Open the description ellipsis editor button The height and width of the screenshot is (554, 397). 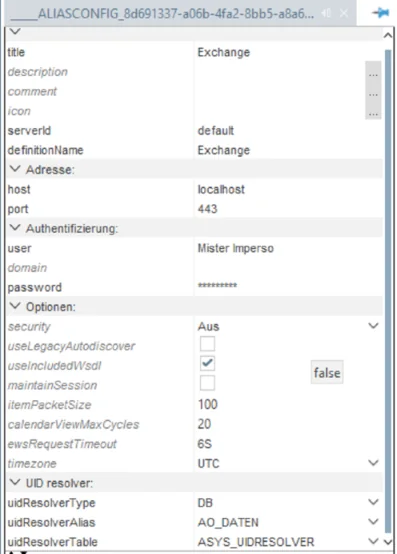tap(373, 72)
